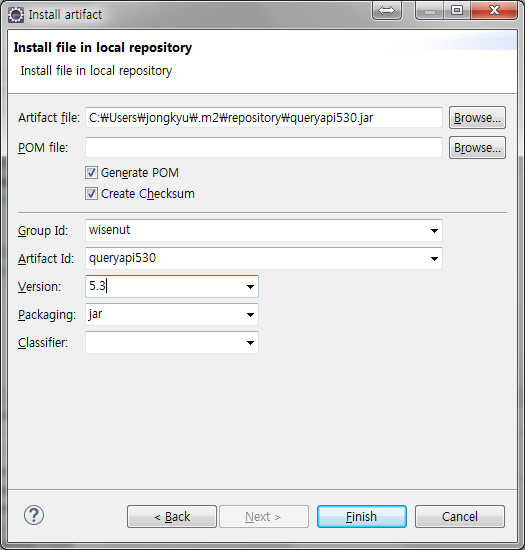Click the 'Version:' label
Image resolution: width=525 pixels, height=550 pixels.
[39, 287]
